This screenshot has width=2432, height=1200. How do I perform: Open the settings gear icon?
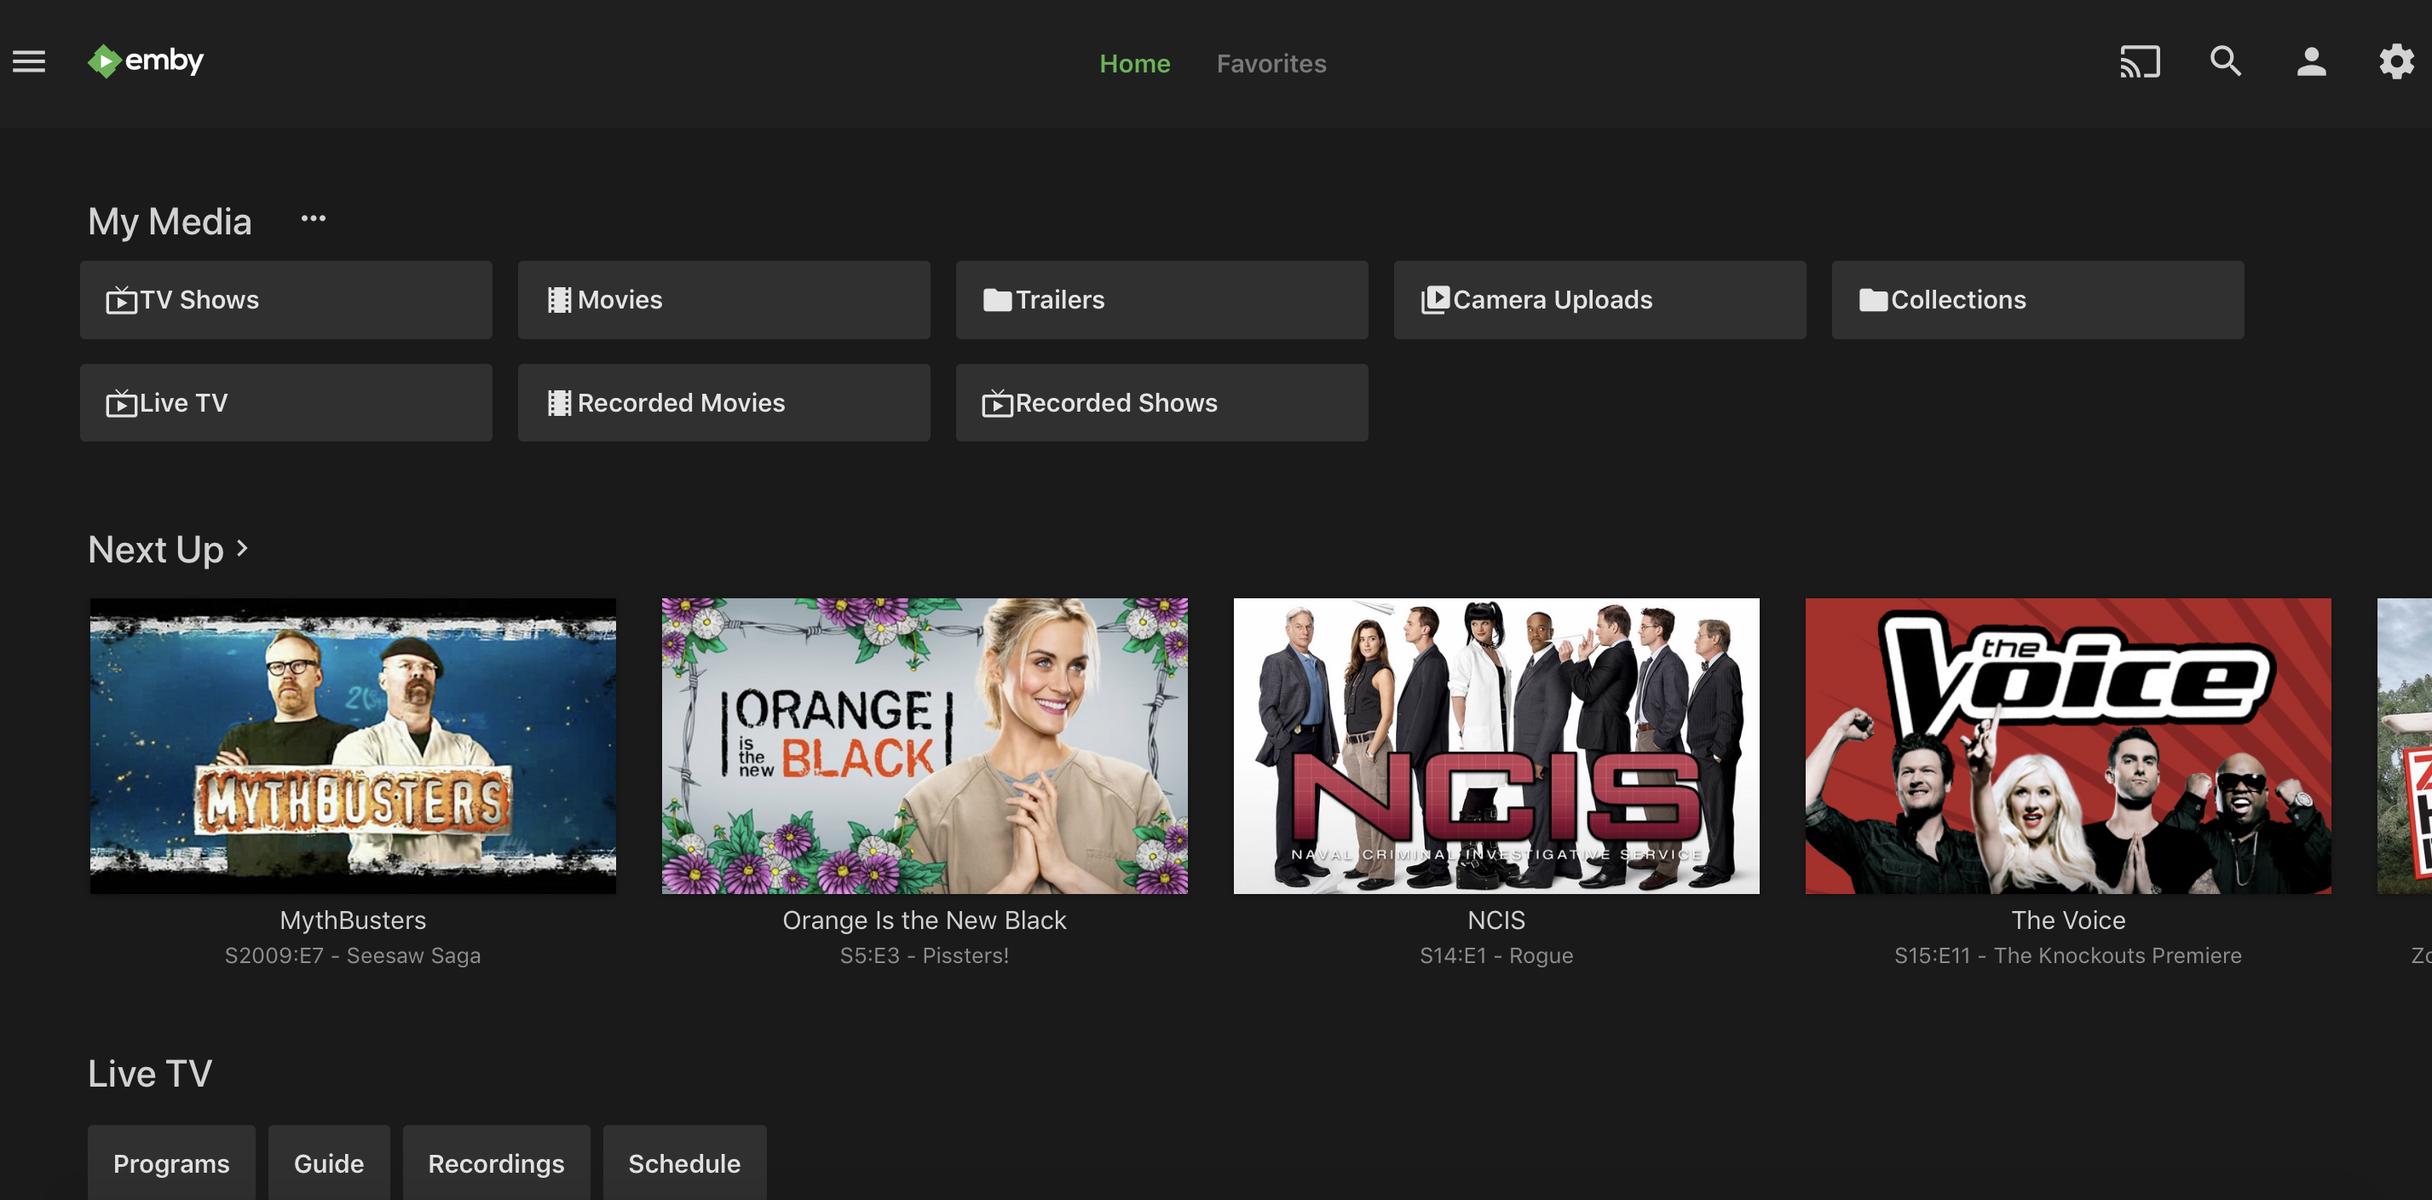(x=2396, y=62)
